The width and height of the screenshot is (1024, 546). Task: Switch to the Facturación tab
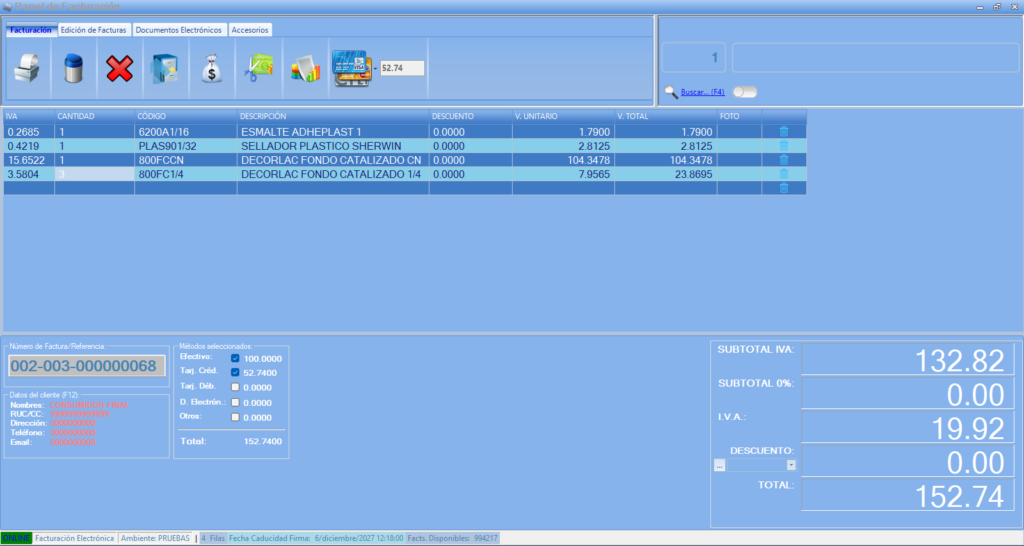[x=31, y=30]
